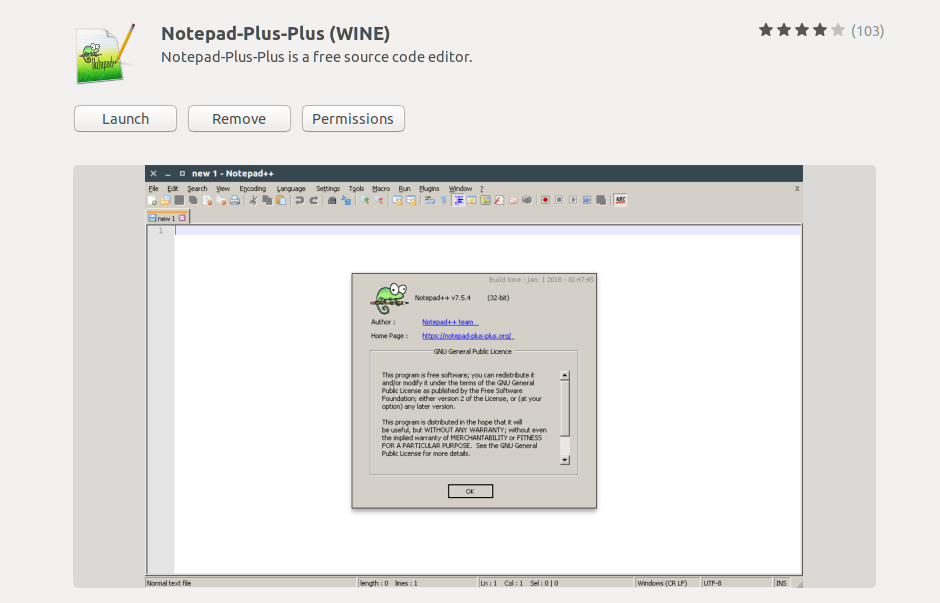Click the Print toolbar icon

(235, 200)
